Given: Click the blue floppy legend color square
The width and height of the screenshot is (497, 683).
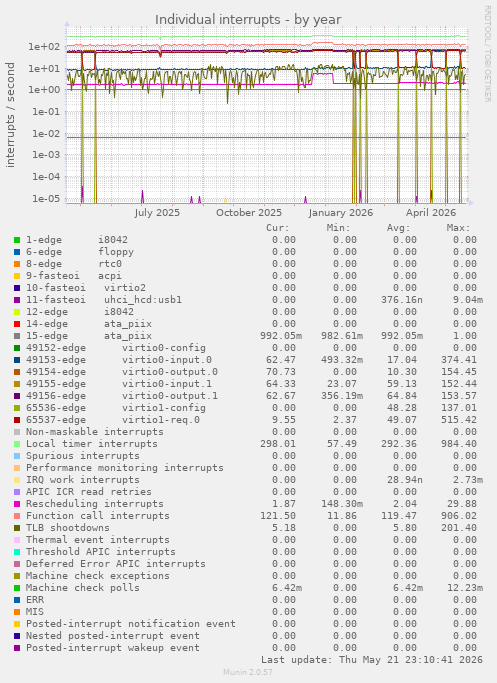Looking at the screenshot, I should click(x=17, y=252).
